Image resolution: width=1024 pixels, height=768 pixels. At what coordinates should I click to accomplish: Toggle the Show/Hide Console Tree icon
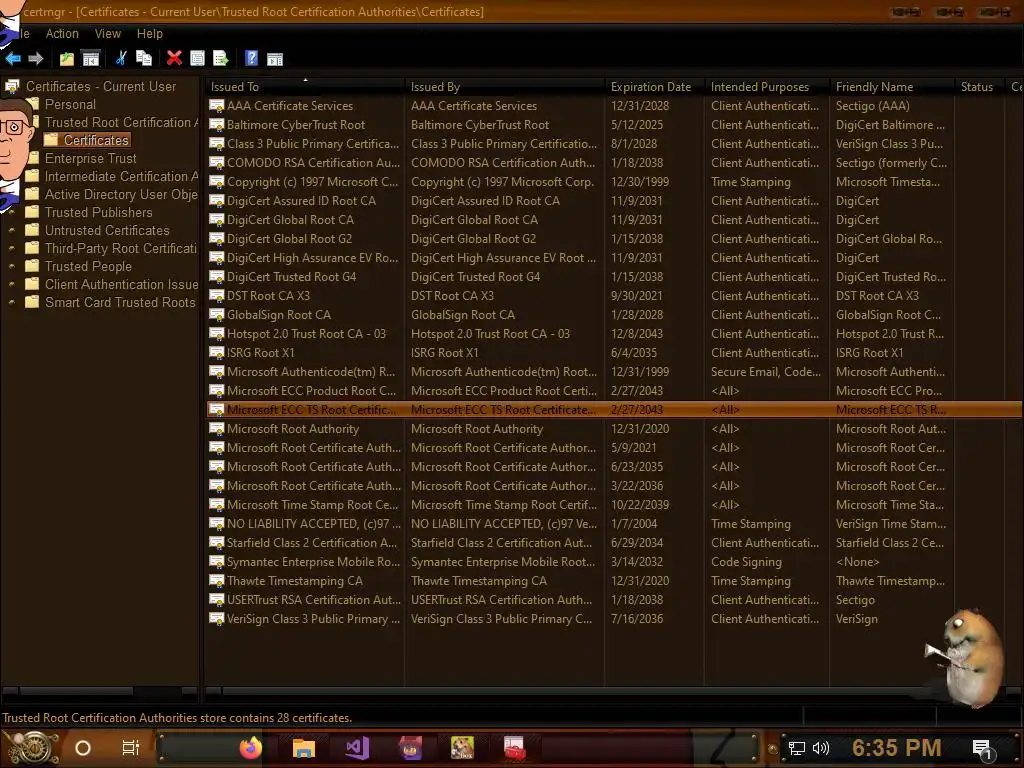pyautogui.click(x=91, y=59)
